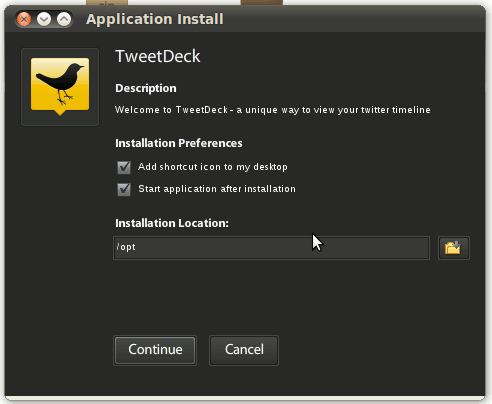Screen dimensions: 492x404
Task: Click the Installation Preferences heading
Action: [x=179, y=143]
